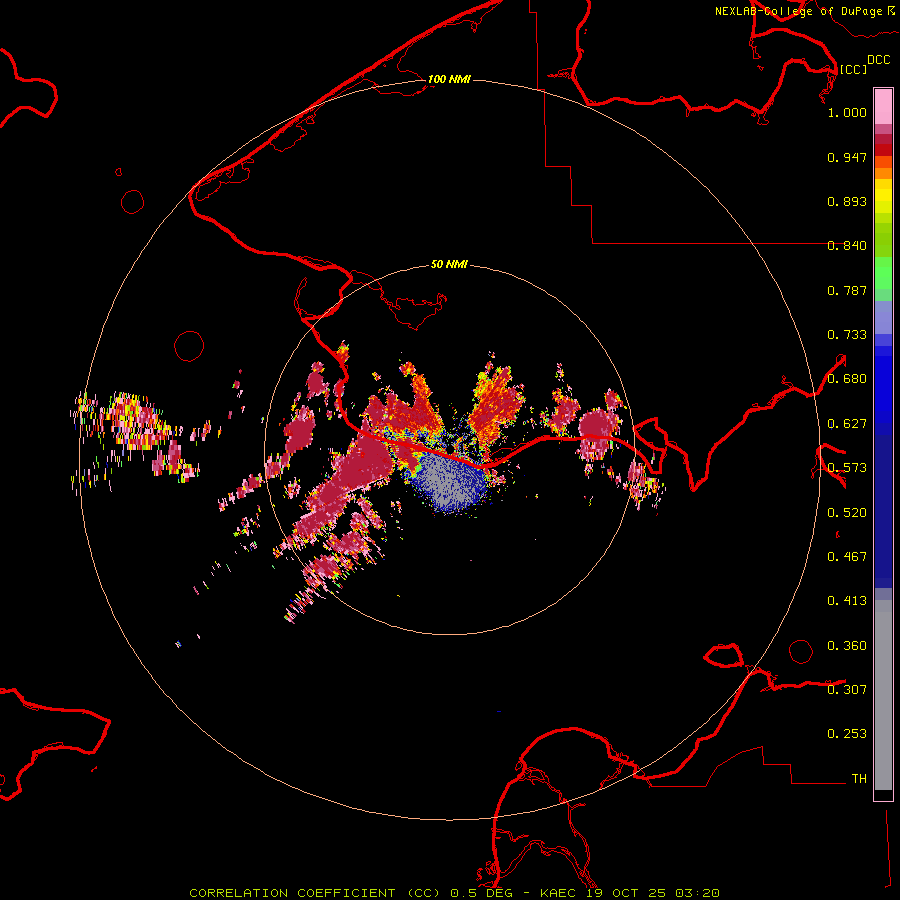Click the 0.947 legend value
The height and width of the screenshot is (900, 900).
tap(847, 157)
